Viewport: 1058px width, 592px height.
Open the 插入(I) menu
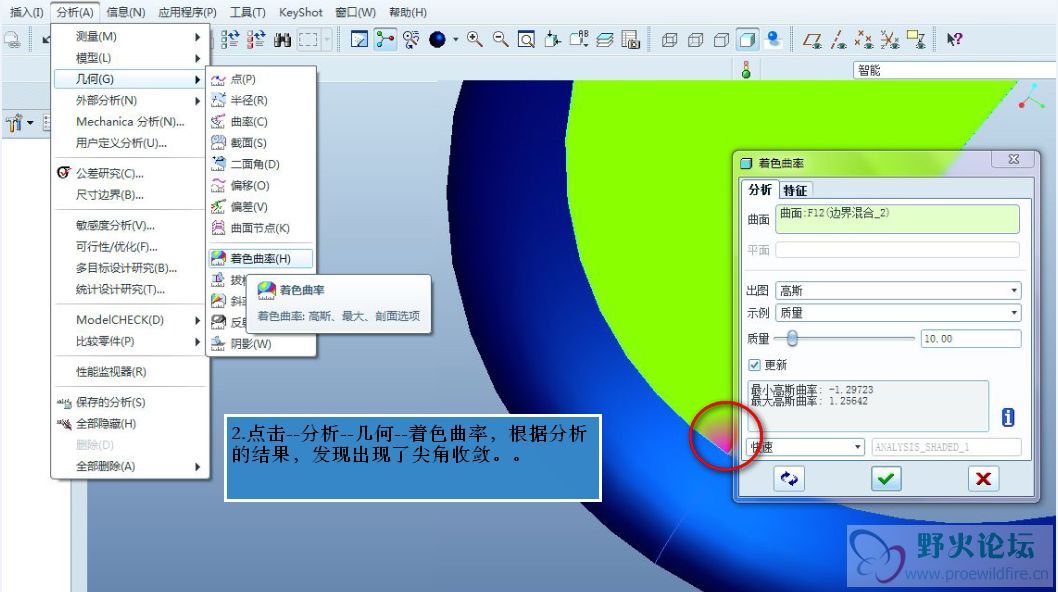26,12
